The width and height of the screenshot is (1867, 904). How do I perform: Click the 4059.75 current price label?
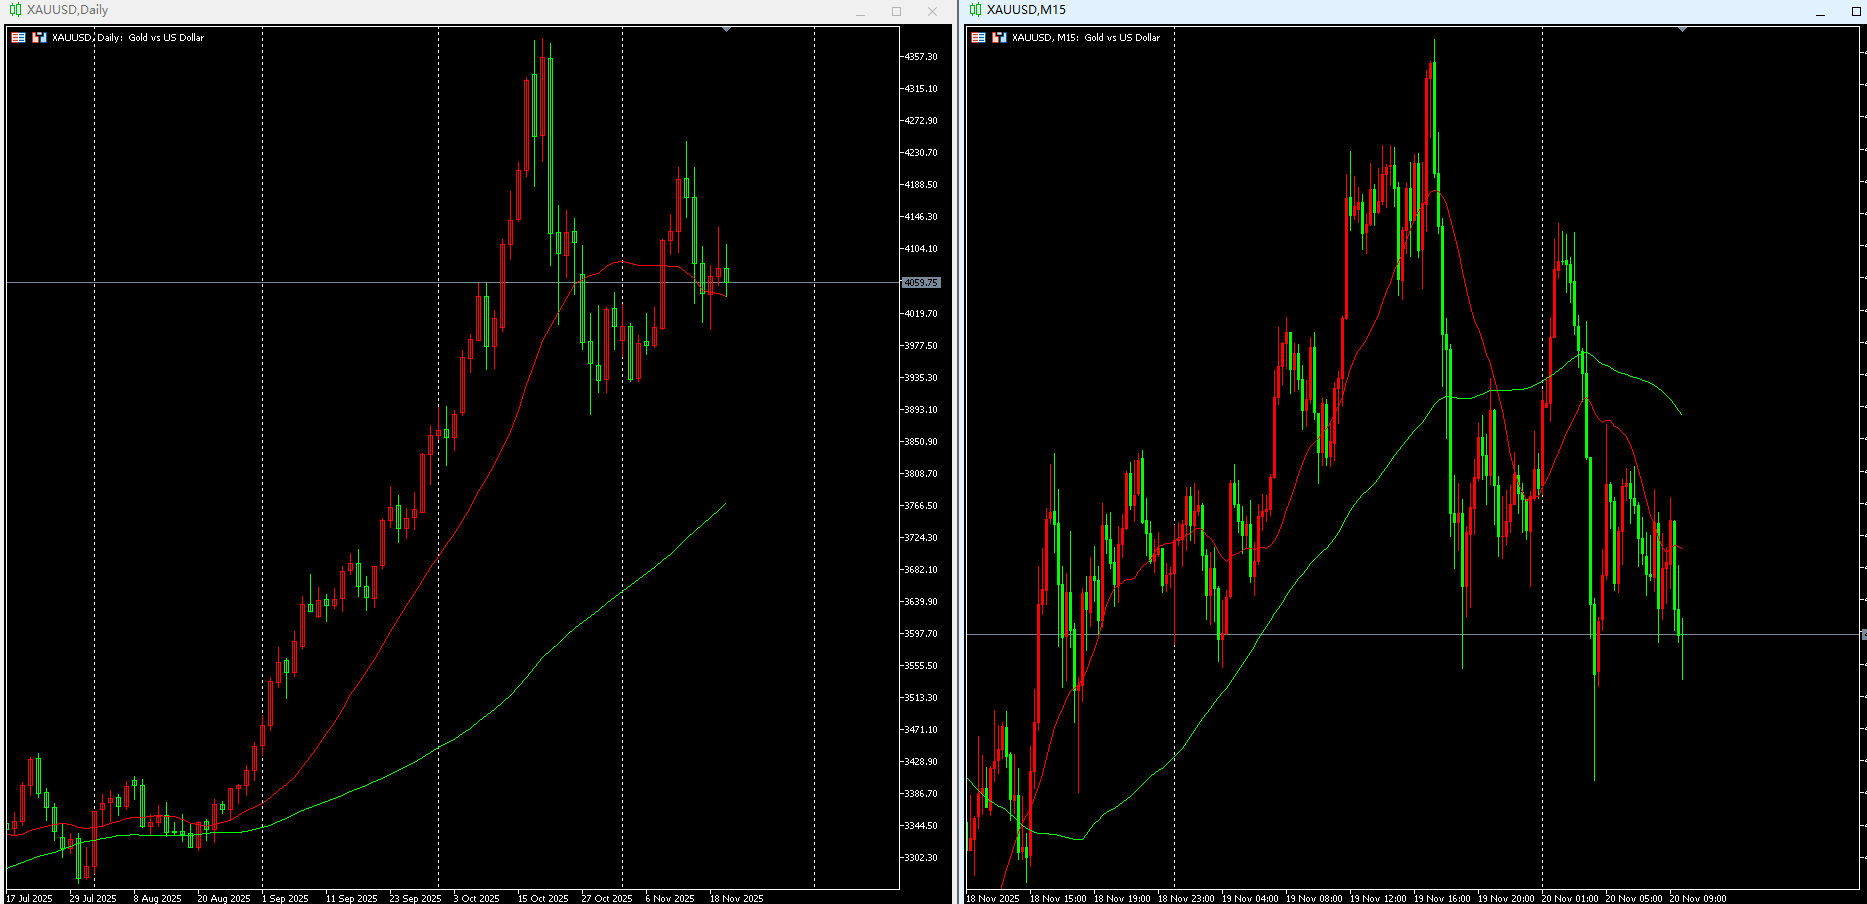pyautogui.click(x=921, y=283)
